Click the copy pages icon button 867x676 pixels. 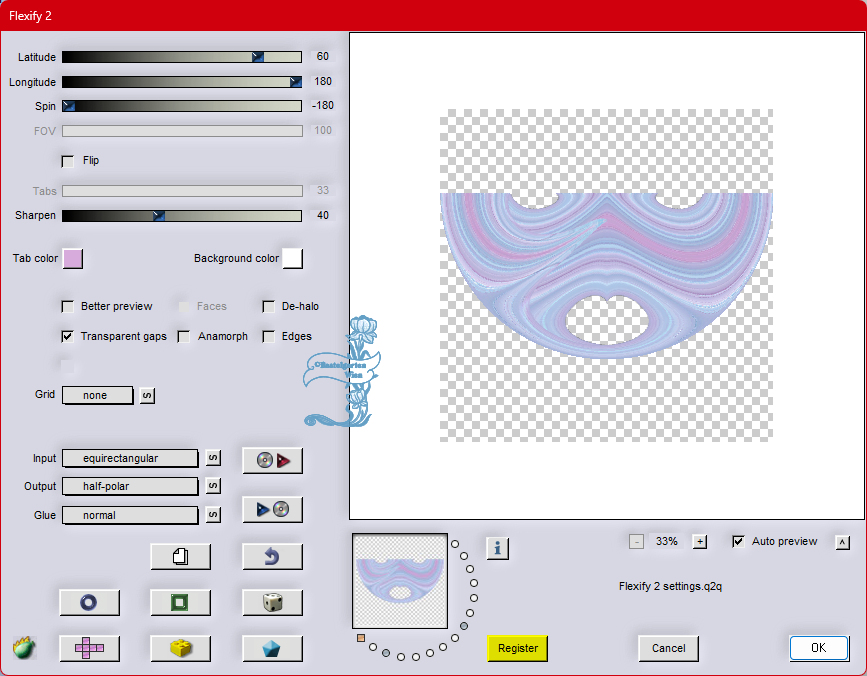pos(181,556)
